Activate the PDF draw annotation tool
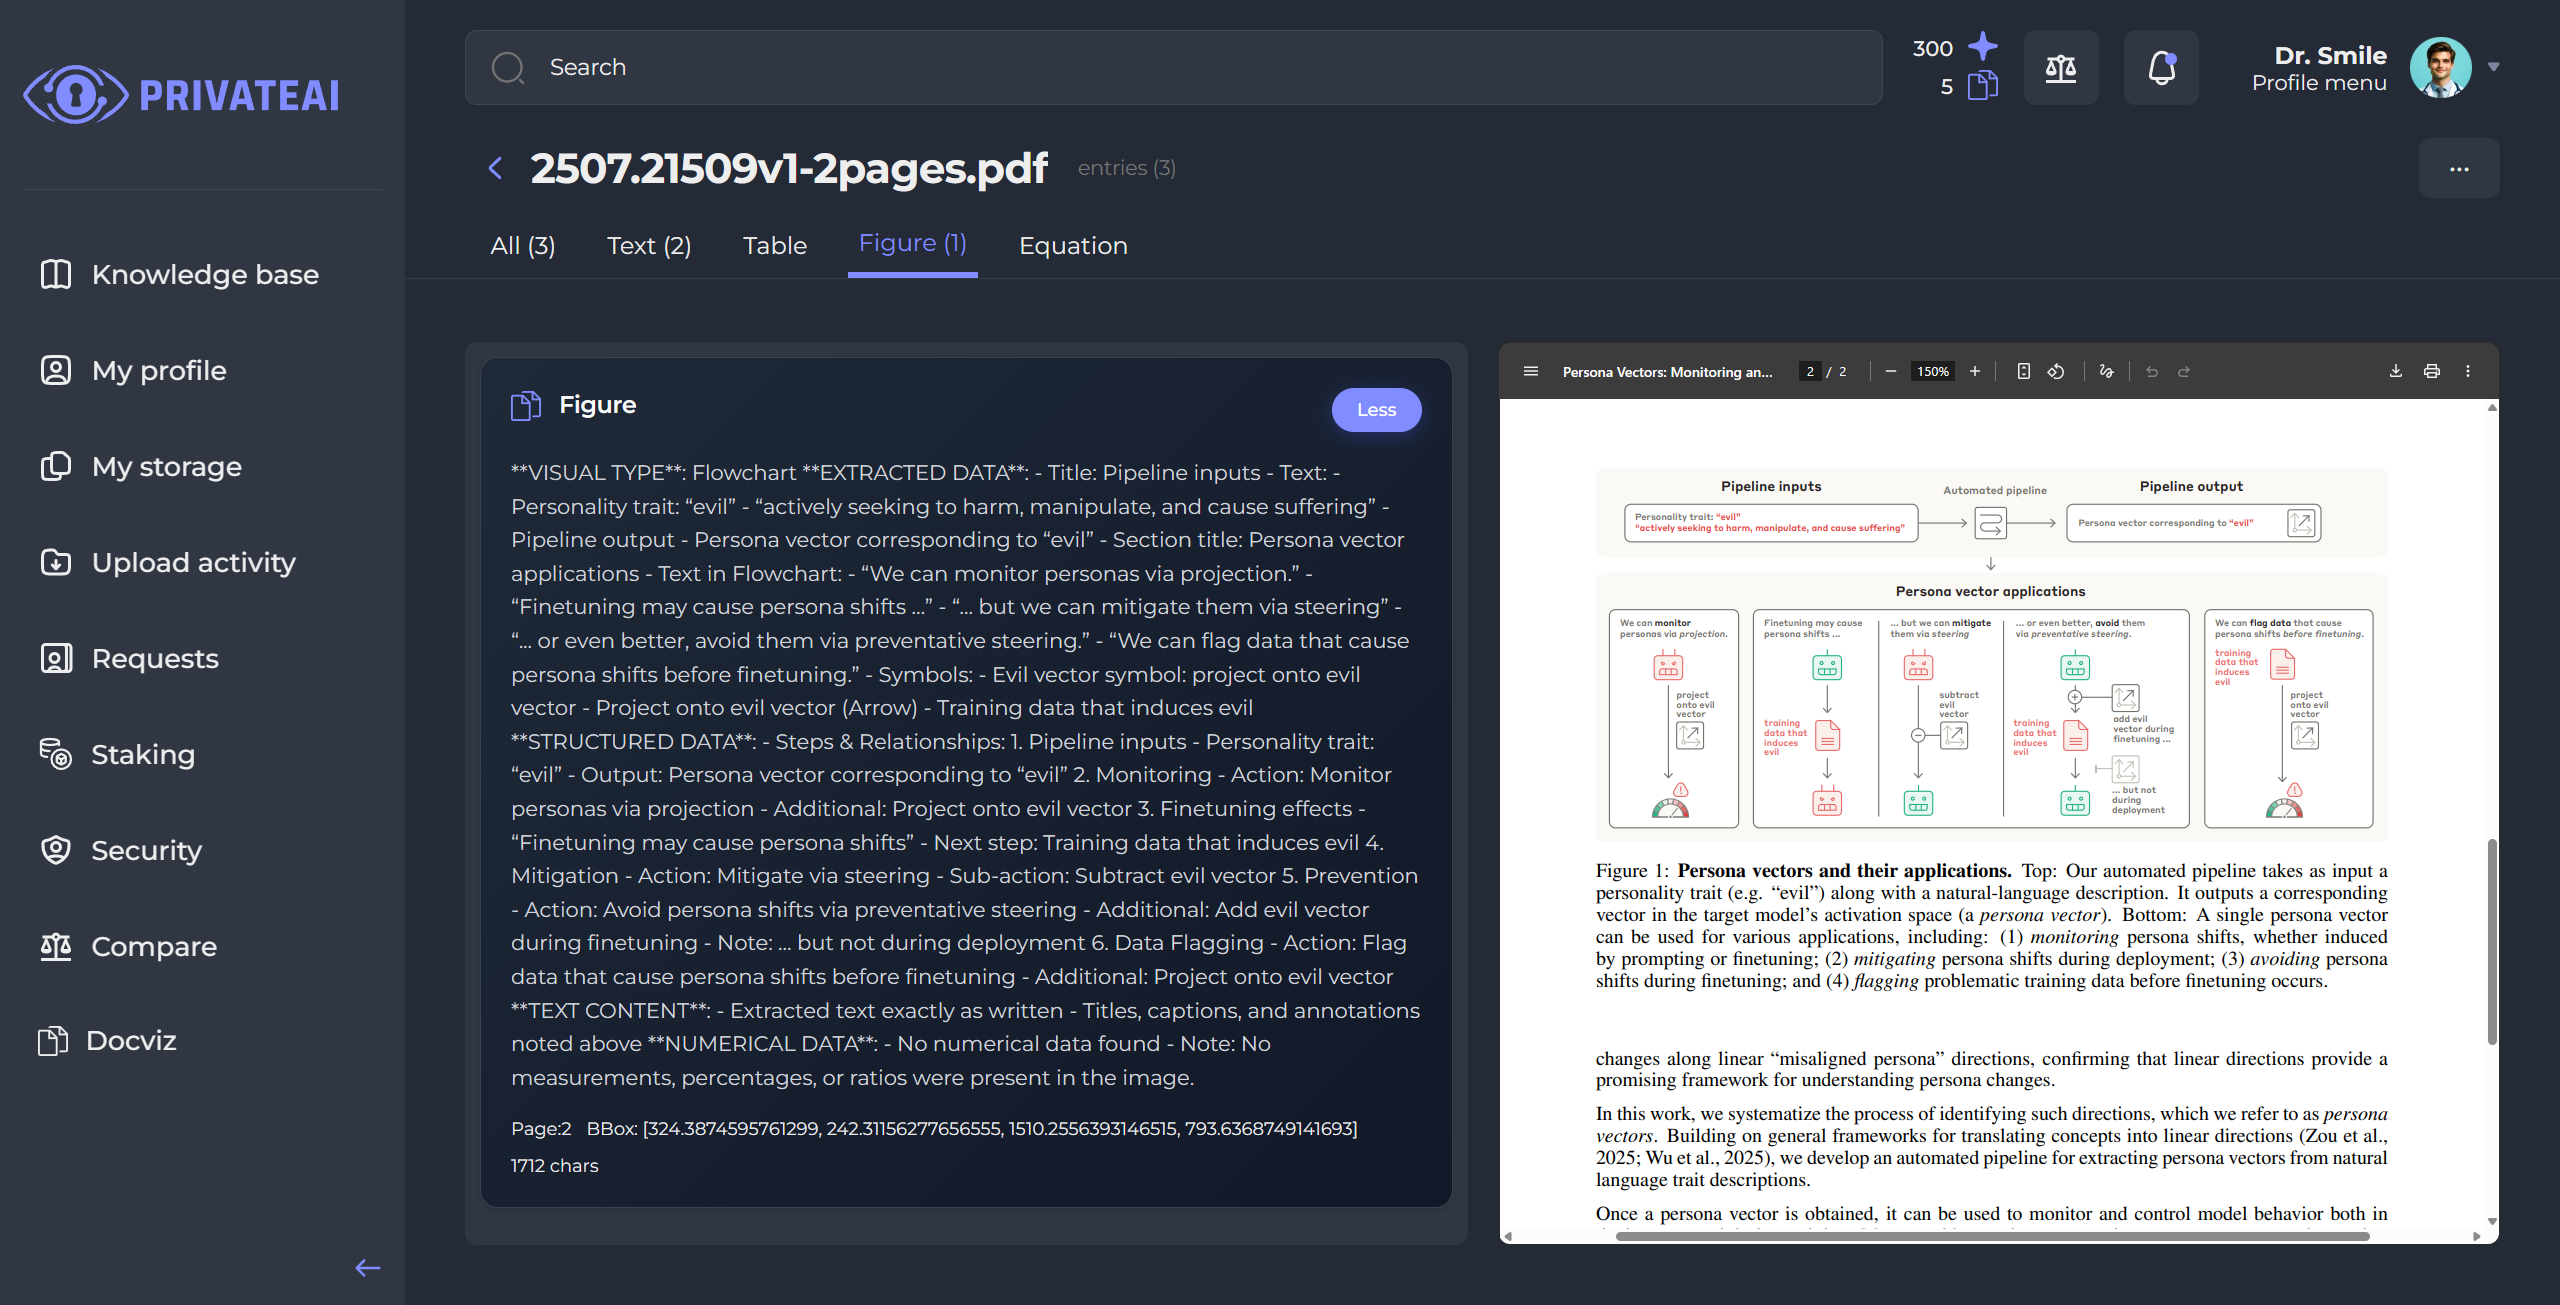The image size is (2560, 1305). [x=2106, y=371]
